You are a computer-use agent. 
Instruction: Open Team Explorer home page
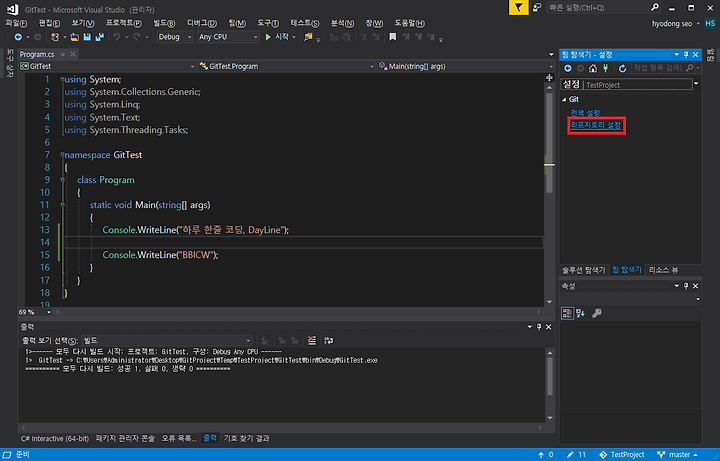(593, 68)
